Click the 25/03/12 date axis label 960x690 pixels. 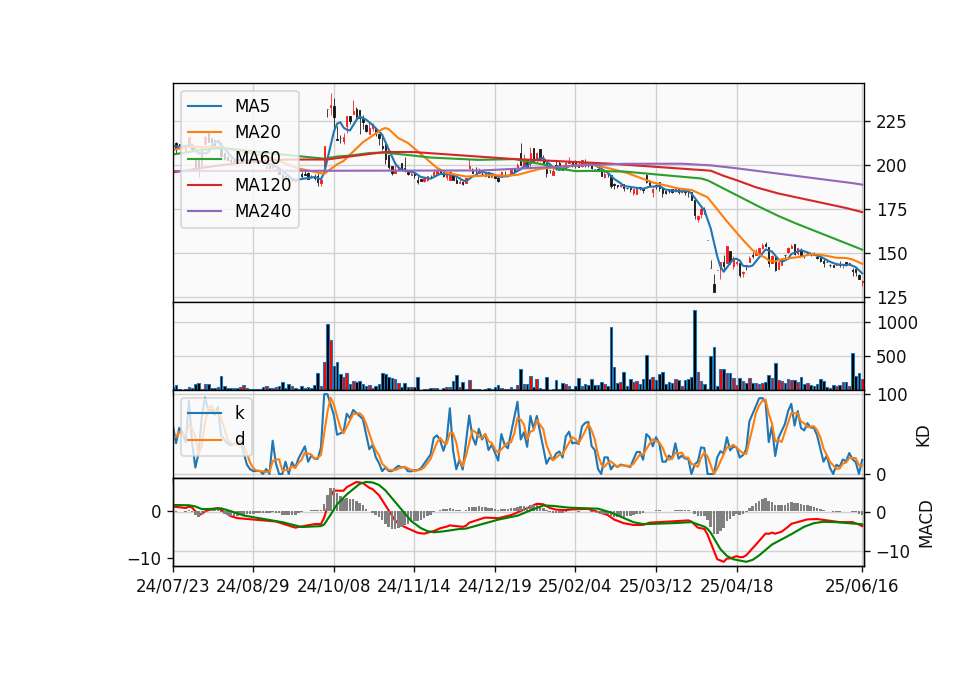(x=656, y=586)
